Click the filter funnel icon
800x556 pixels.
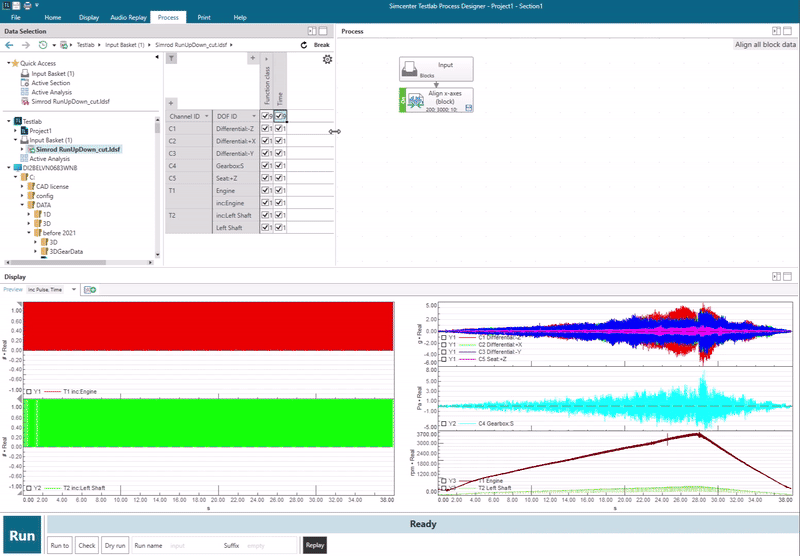pos(171,58)
